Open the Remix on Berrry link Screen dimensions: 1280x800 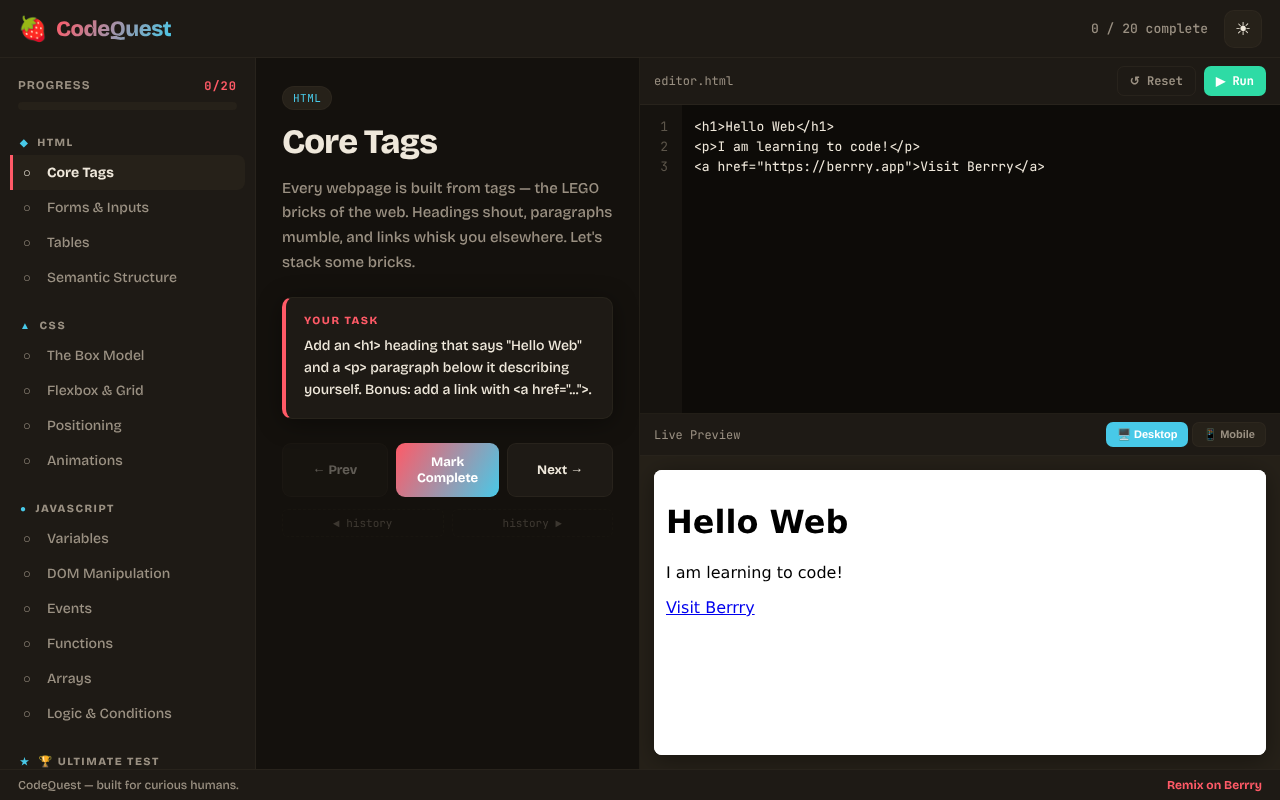coord(1214,785)
